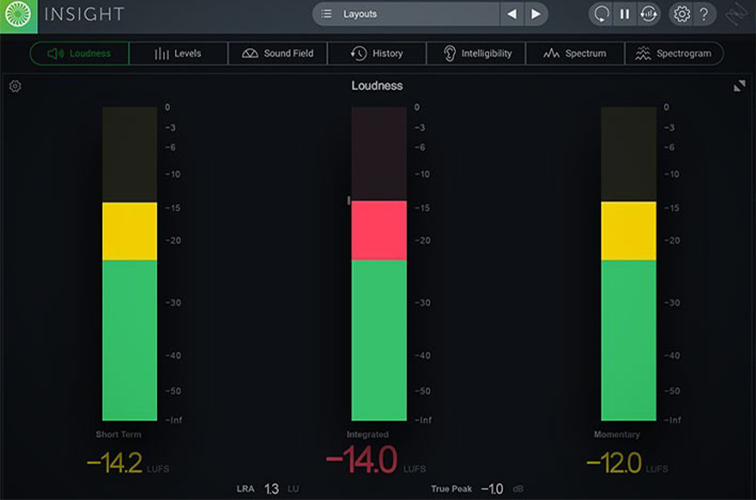Switch to the History tab
Image resolution: width=756 pixels, height=500 pixels.
coord(377,54)
